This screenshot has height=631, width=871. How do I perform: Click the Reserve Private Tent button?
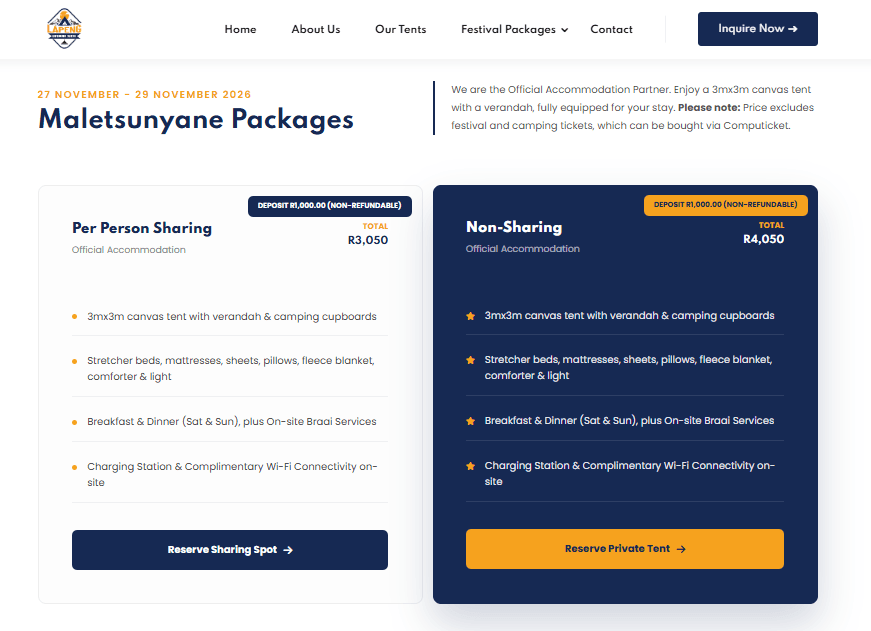click(624, 549)
